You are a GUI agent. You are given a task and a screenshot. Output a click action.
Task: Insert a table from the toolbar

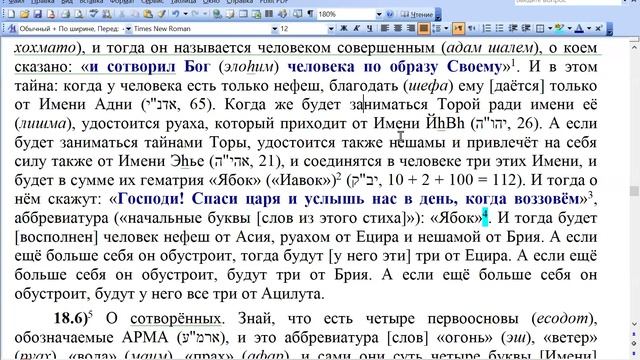[x=243, y=14]
